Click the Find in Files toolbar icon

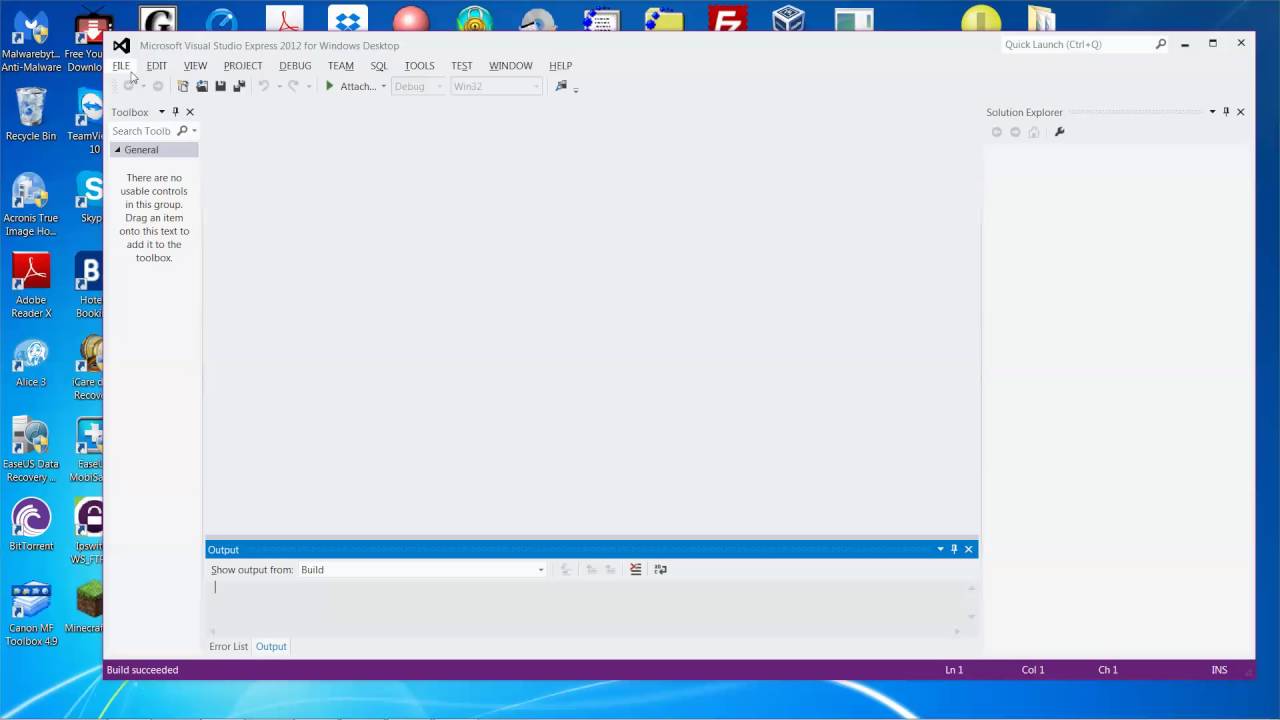[561, 86]
